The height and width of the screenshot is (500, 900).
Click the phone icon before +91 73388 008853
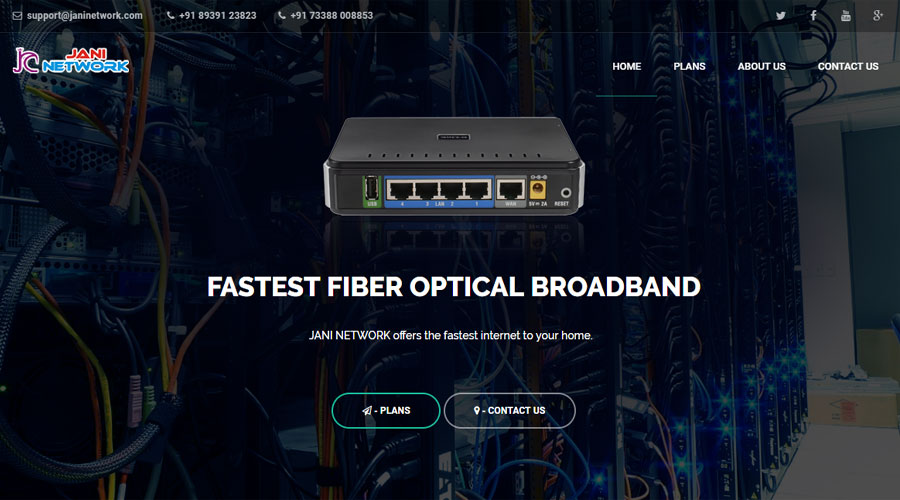[x=282, y=15]
